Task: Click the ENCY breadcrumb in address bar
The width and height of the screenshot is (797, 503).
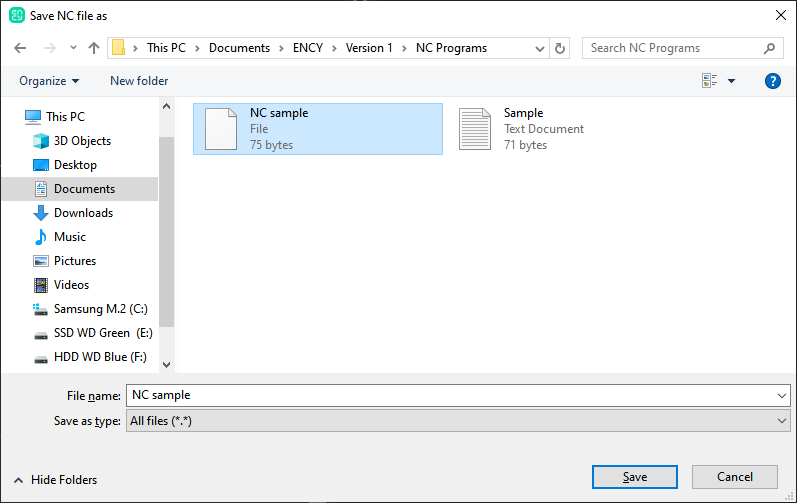Action: tap(307, 48)
